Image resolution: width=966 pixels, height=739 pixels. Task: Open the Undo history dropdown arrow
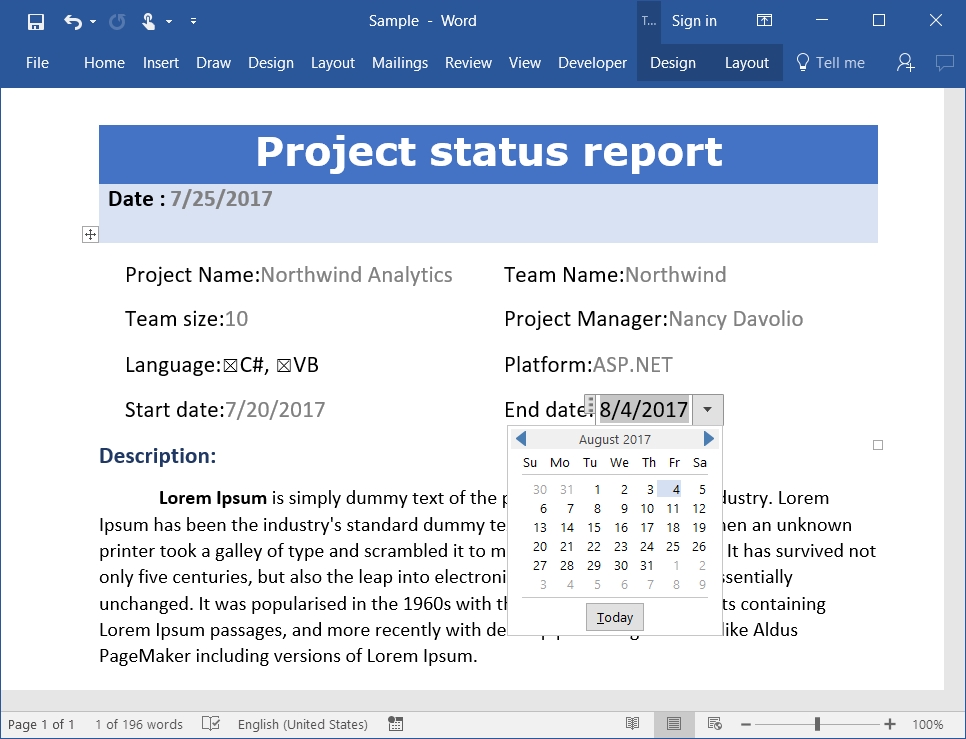coord(93,21)
